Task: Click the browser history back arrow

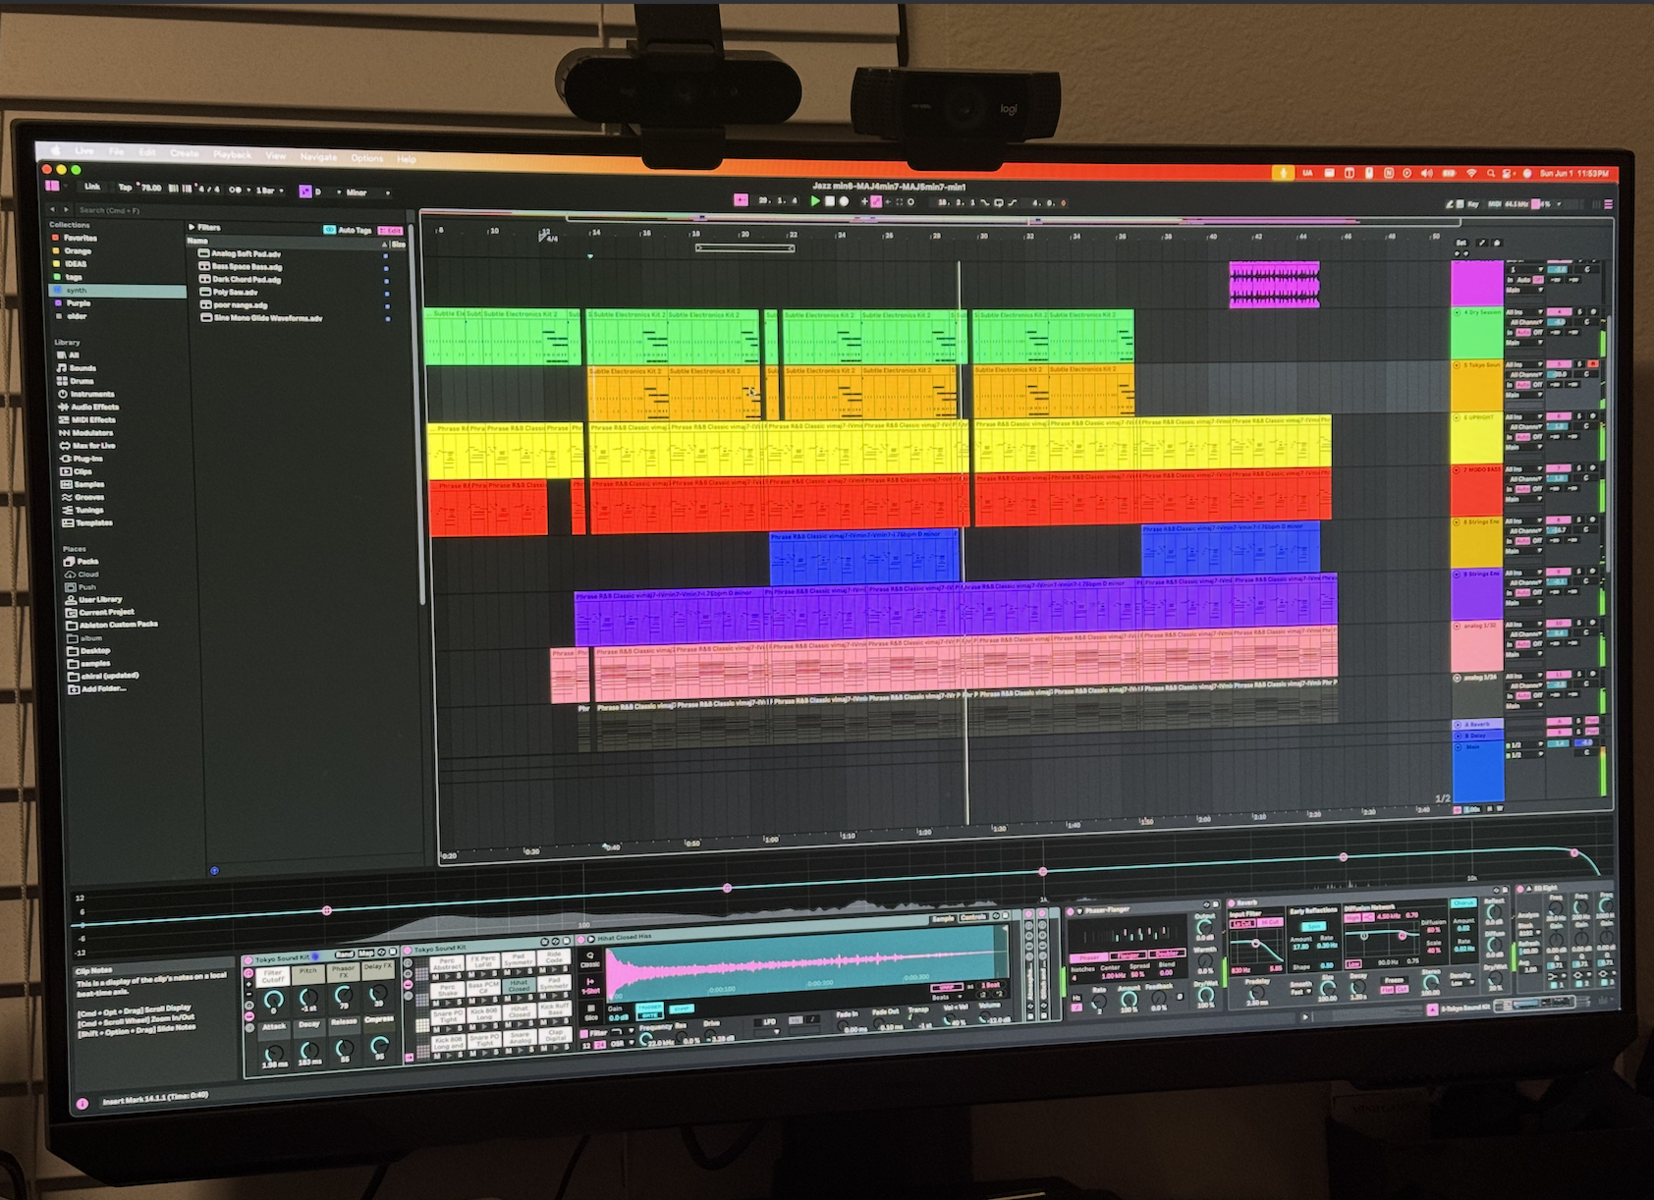Action: (52, 209)
